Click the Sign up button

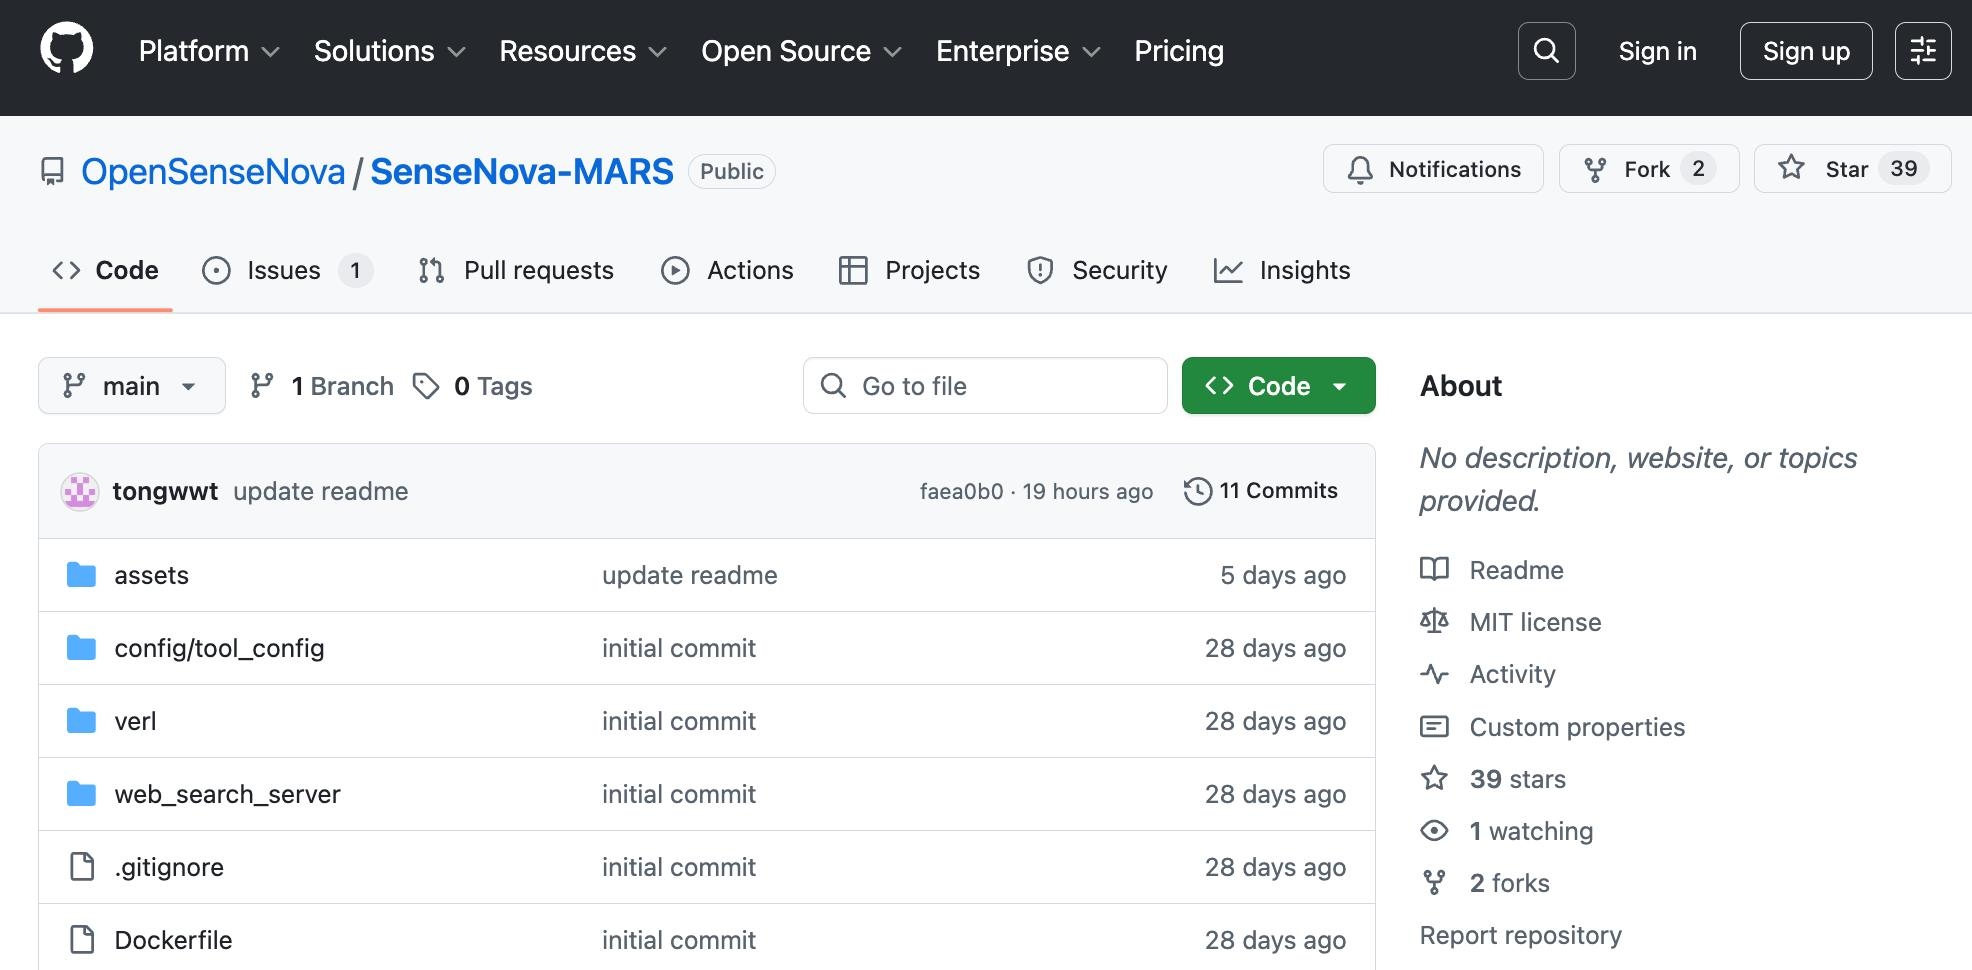pos(1805,51)
